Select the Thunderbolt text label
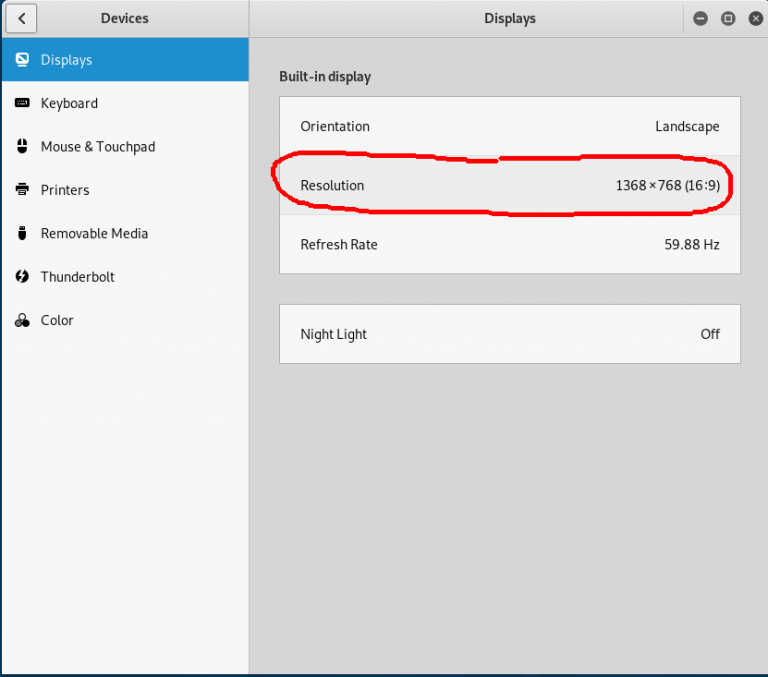This screenshot has height=677, width=768. pos(77,277)
